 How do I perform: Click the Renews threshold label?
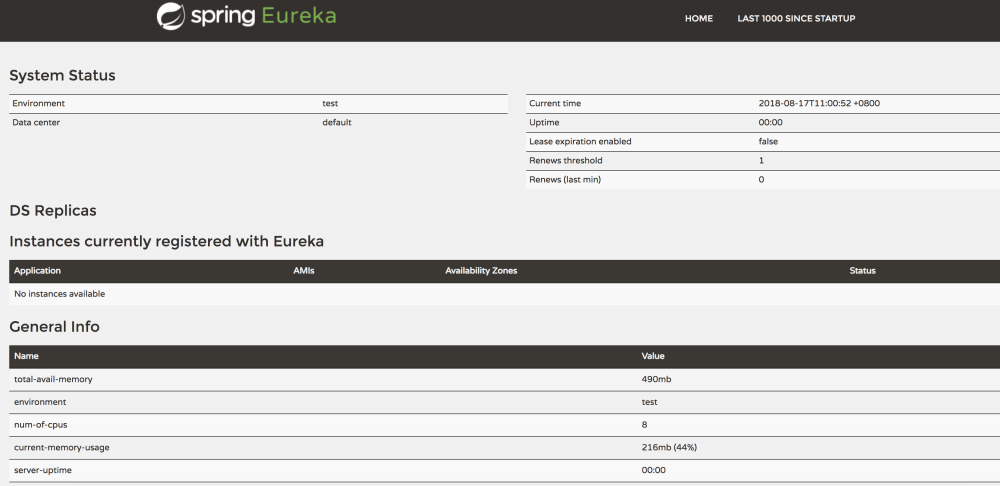[565, 161]
